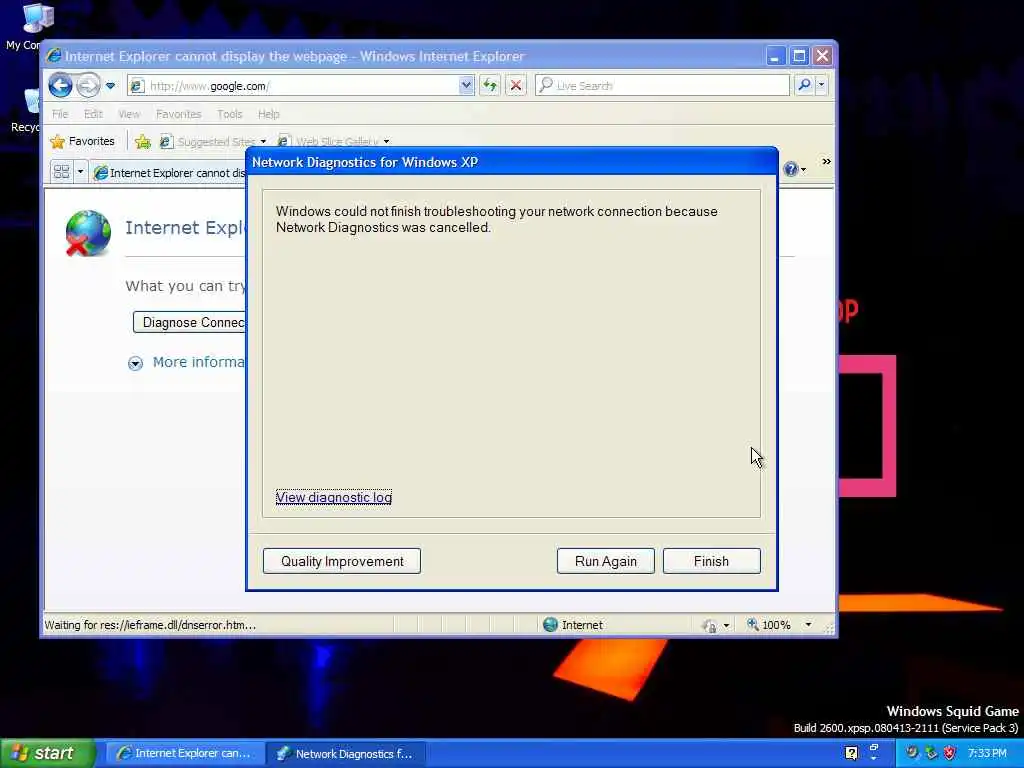Click the Back arrow in Internet Explorer

coord(61,86)
